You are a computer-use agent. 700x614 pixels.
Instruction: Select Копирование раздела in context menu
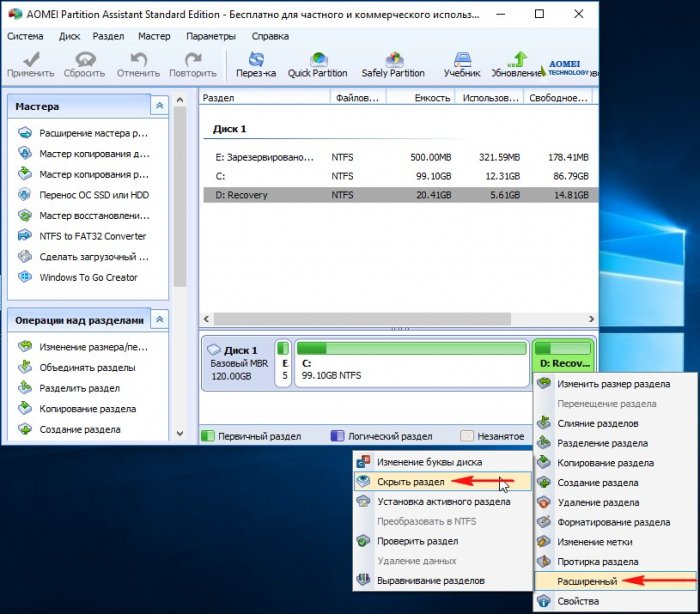[615, 463]
